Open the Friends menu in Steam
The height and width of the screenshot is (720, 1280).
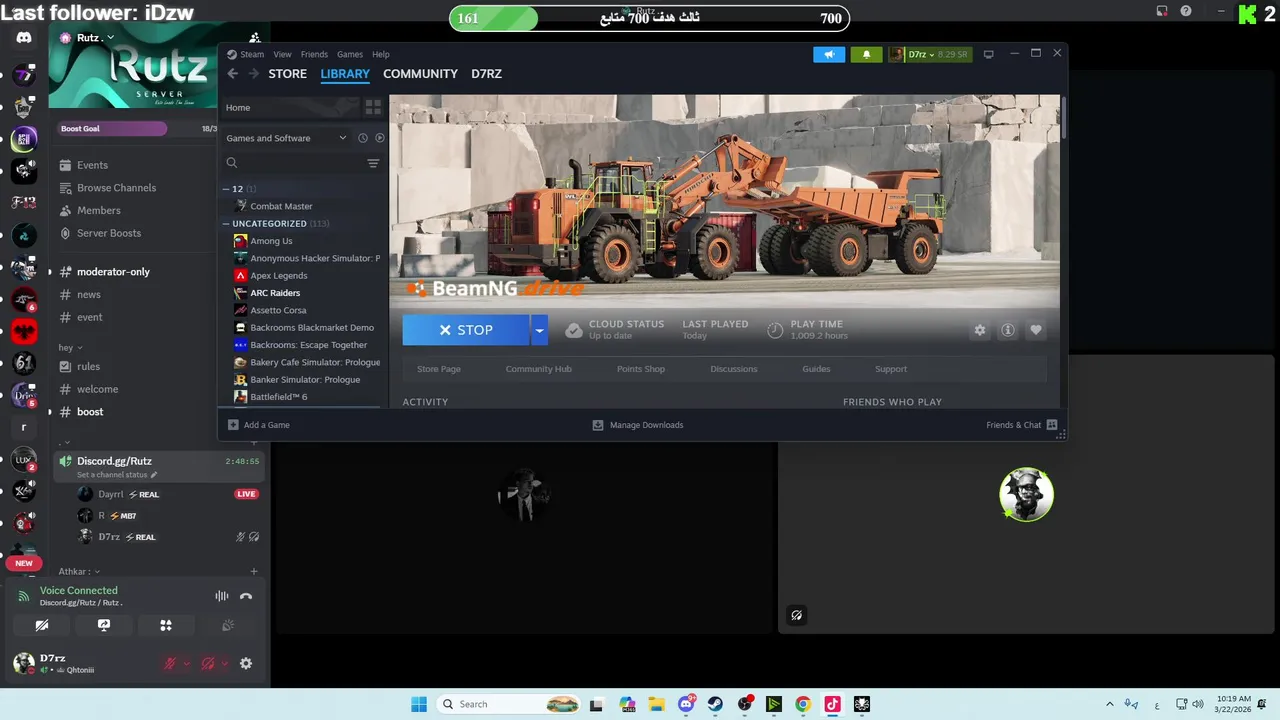[x=314, y=54]
